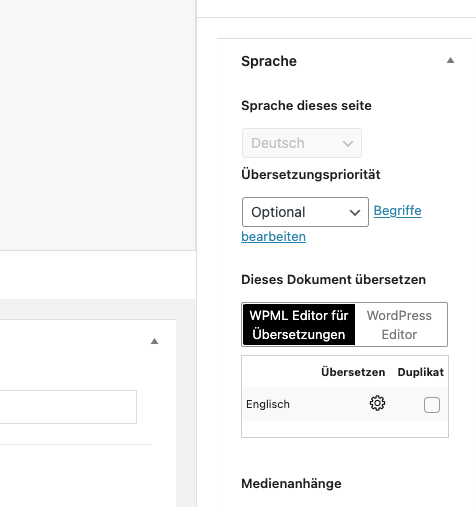
Task: Open the Deutsch language dropdown
Action: point(302,143)
